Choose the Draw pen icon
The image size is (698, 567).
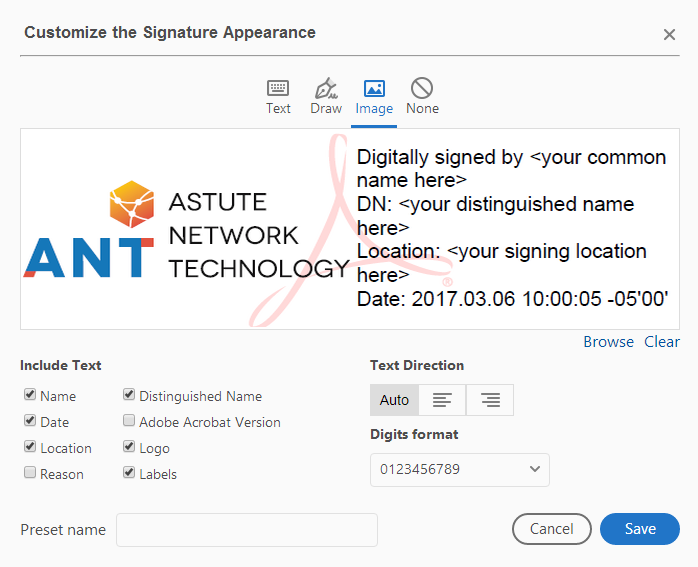[x=326, y=89]
